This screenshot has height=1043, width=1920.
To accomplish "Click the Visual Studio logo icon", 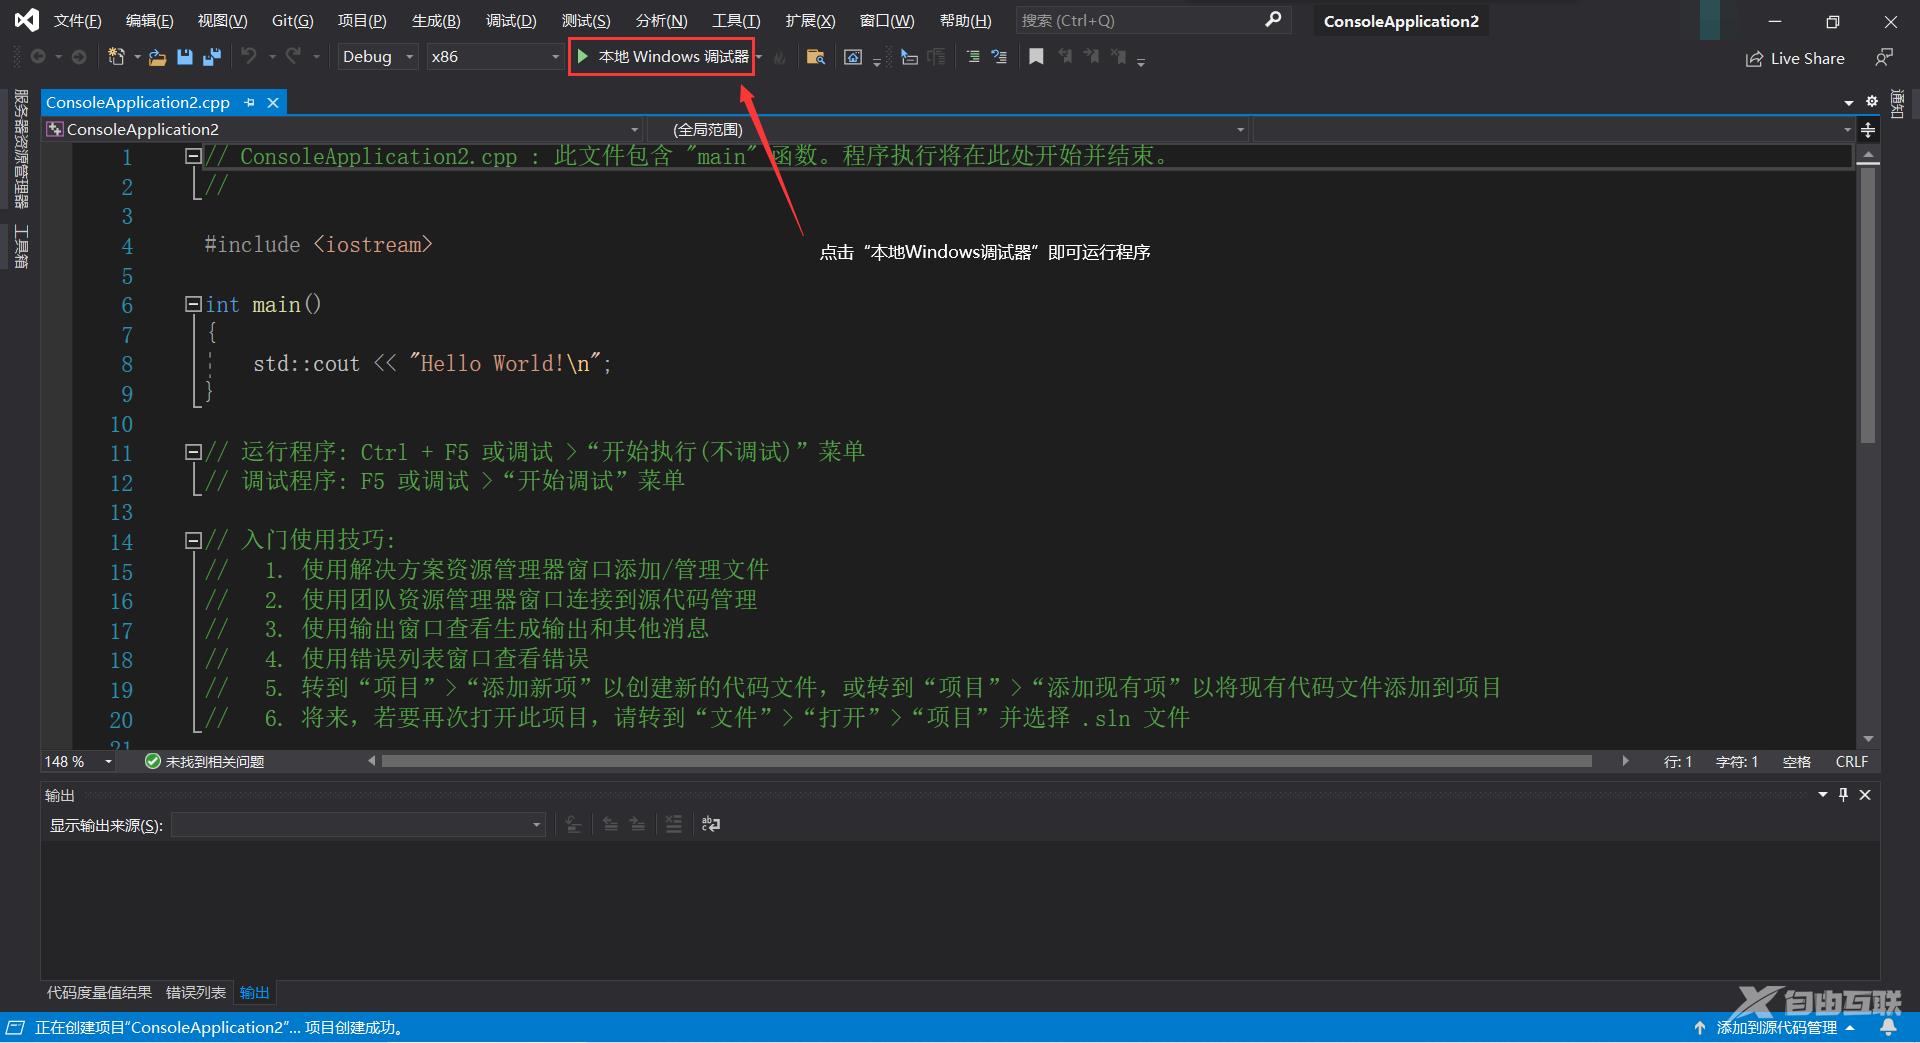I will (x=27, y=20).
